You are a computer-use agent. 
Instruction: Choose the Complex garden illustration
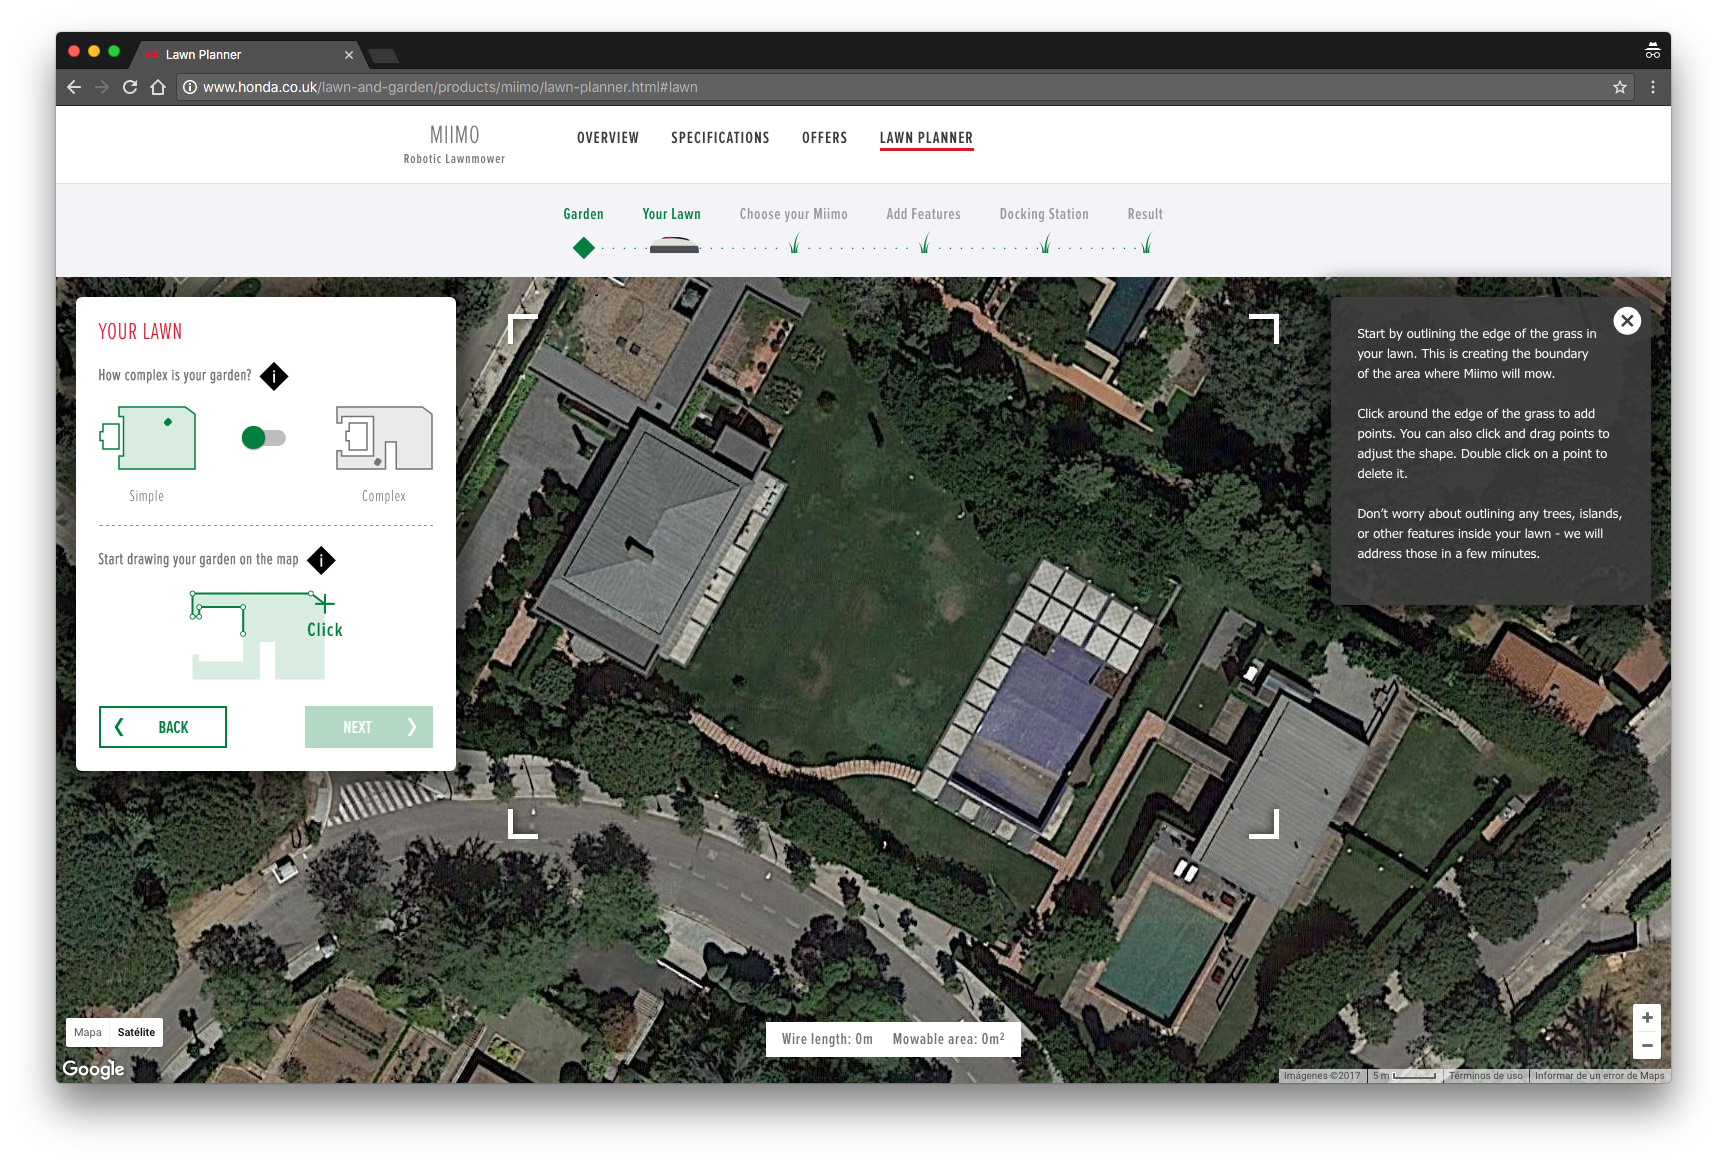384,437
